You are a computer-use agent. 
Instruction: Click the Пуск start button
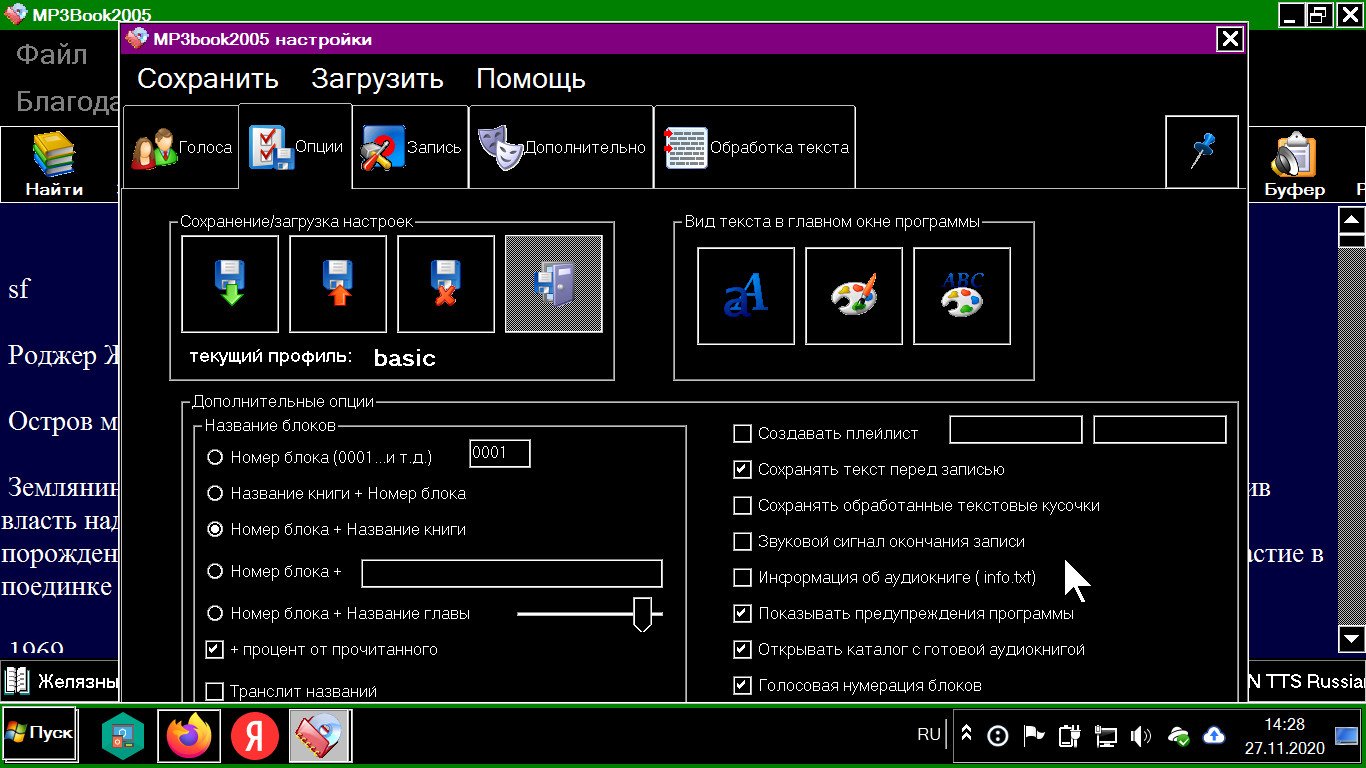click(x=39, y=732)
